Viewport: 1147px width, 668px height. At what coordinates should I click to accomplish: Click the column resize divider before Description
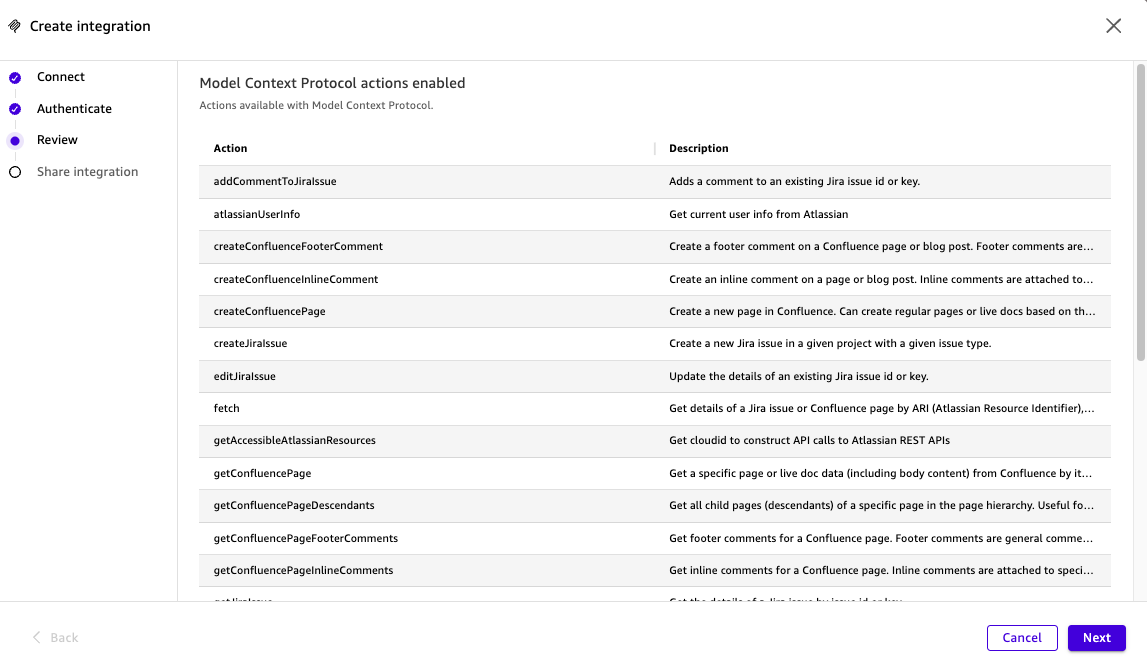tap(655, 149)
